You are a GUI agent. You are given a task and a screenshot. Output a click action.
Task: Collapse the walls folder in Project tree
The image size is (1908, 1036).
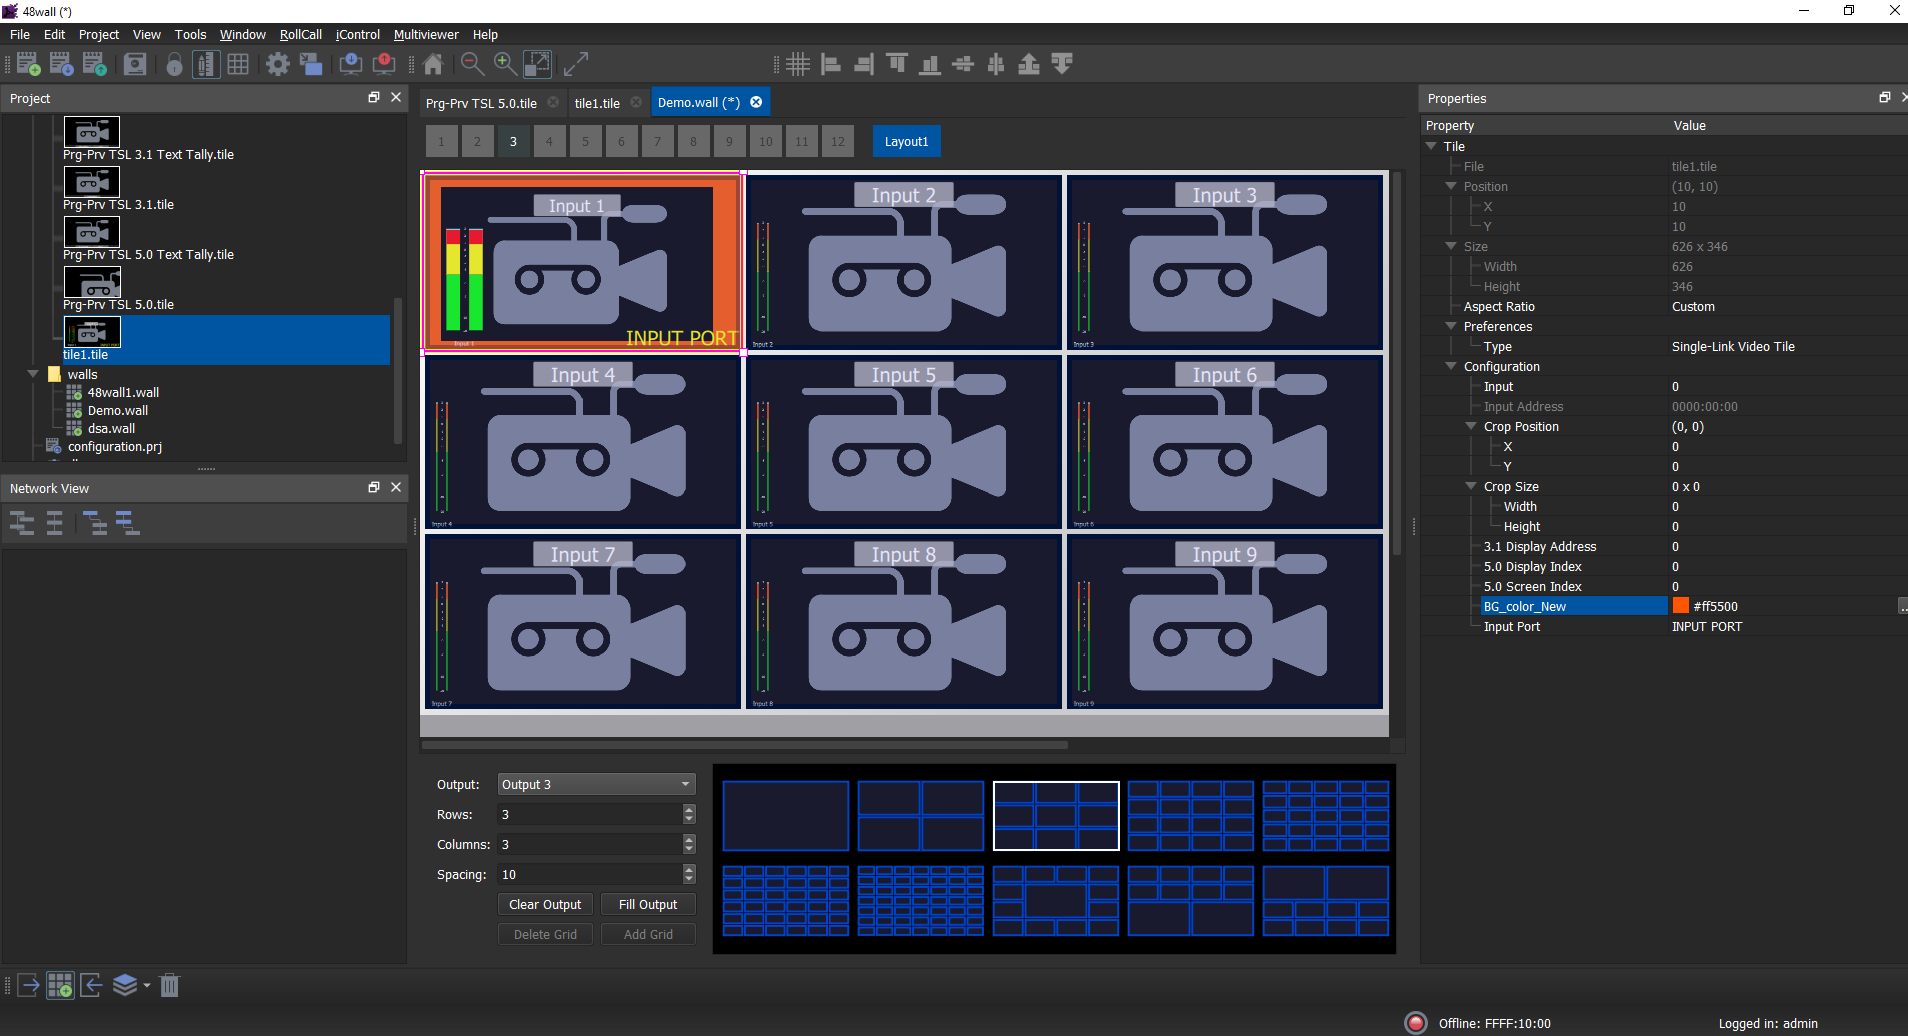click(x=33, y=374)
